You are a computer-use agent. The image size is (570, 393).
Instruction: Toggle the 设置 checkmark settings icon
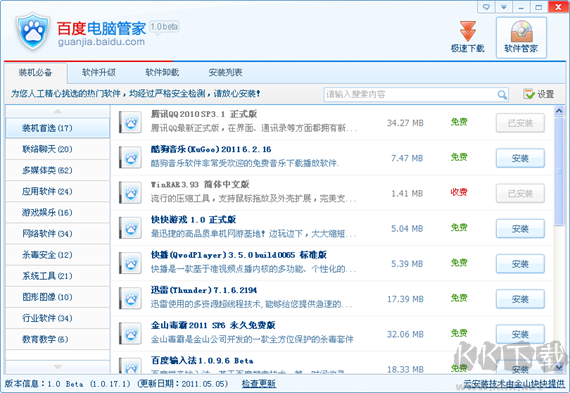point(529,94)
